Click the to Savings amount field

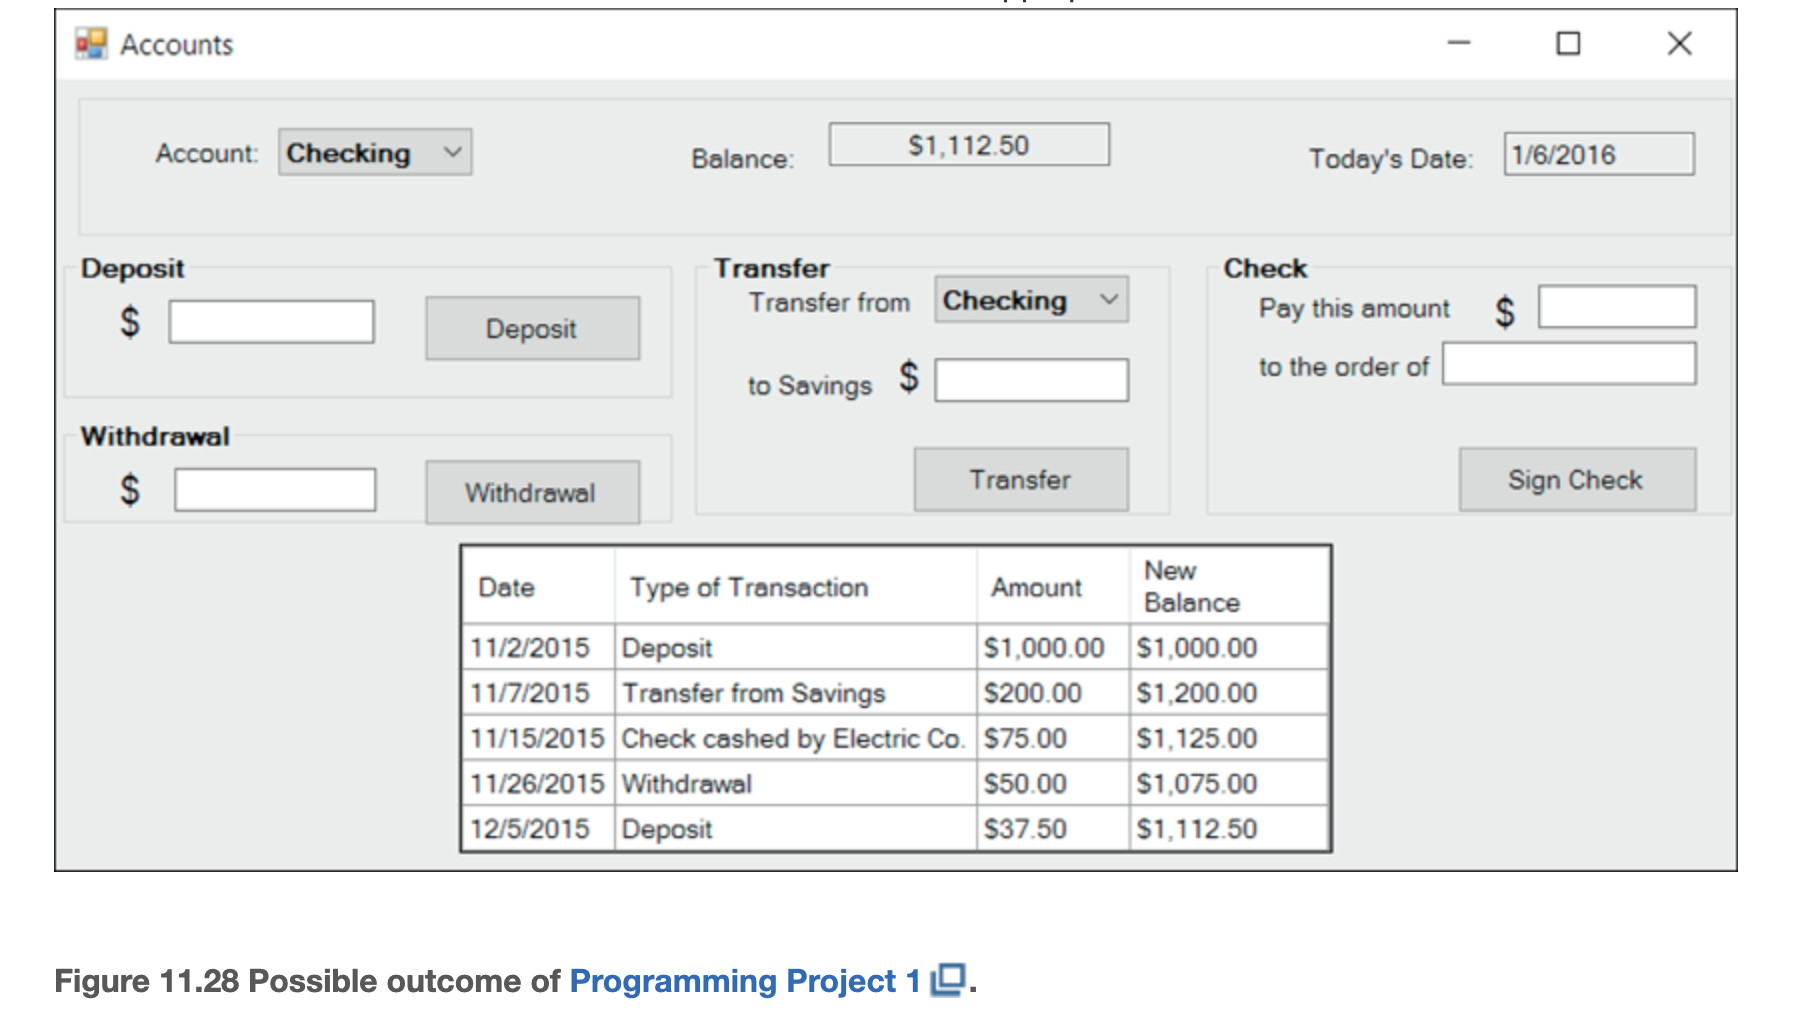[x=1030, y=379]
